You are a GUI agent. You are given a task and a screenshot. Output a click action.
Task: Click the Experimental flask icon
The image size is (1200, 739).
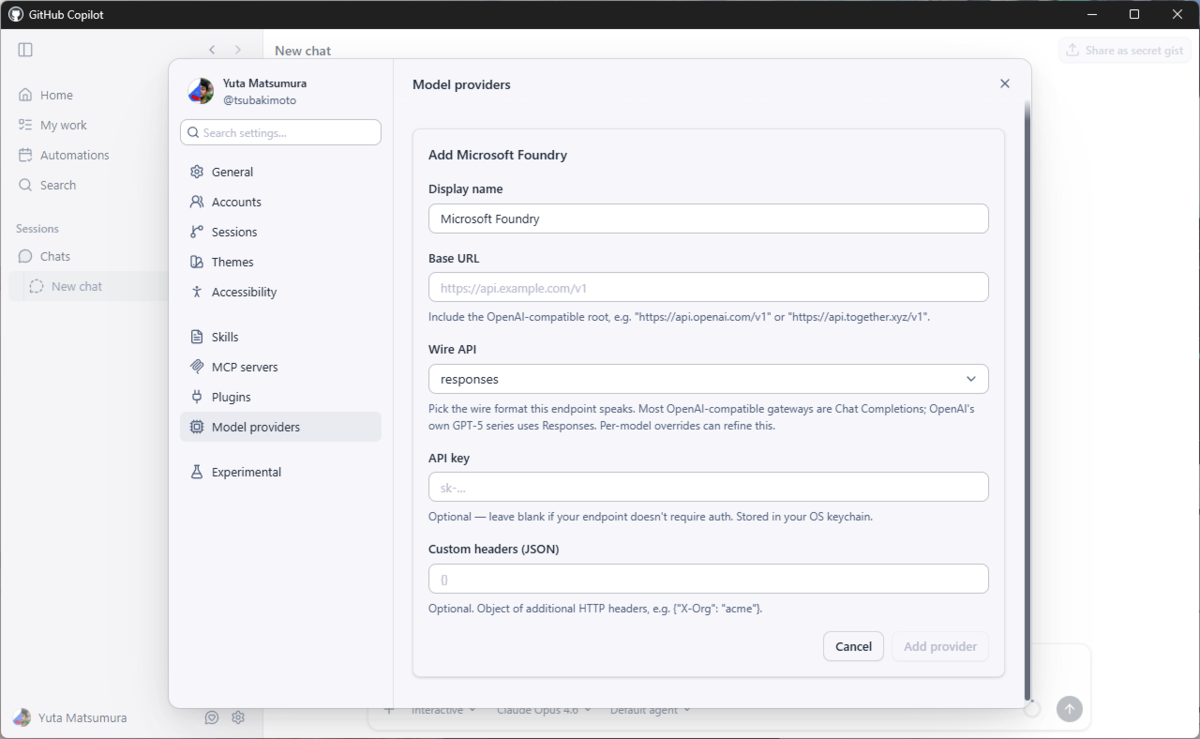[197, 472]
